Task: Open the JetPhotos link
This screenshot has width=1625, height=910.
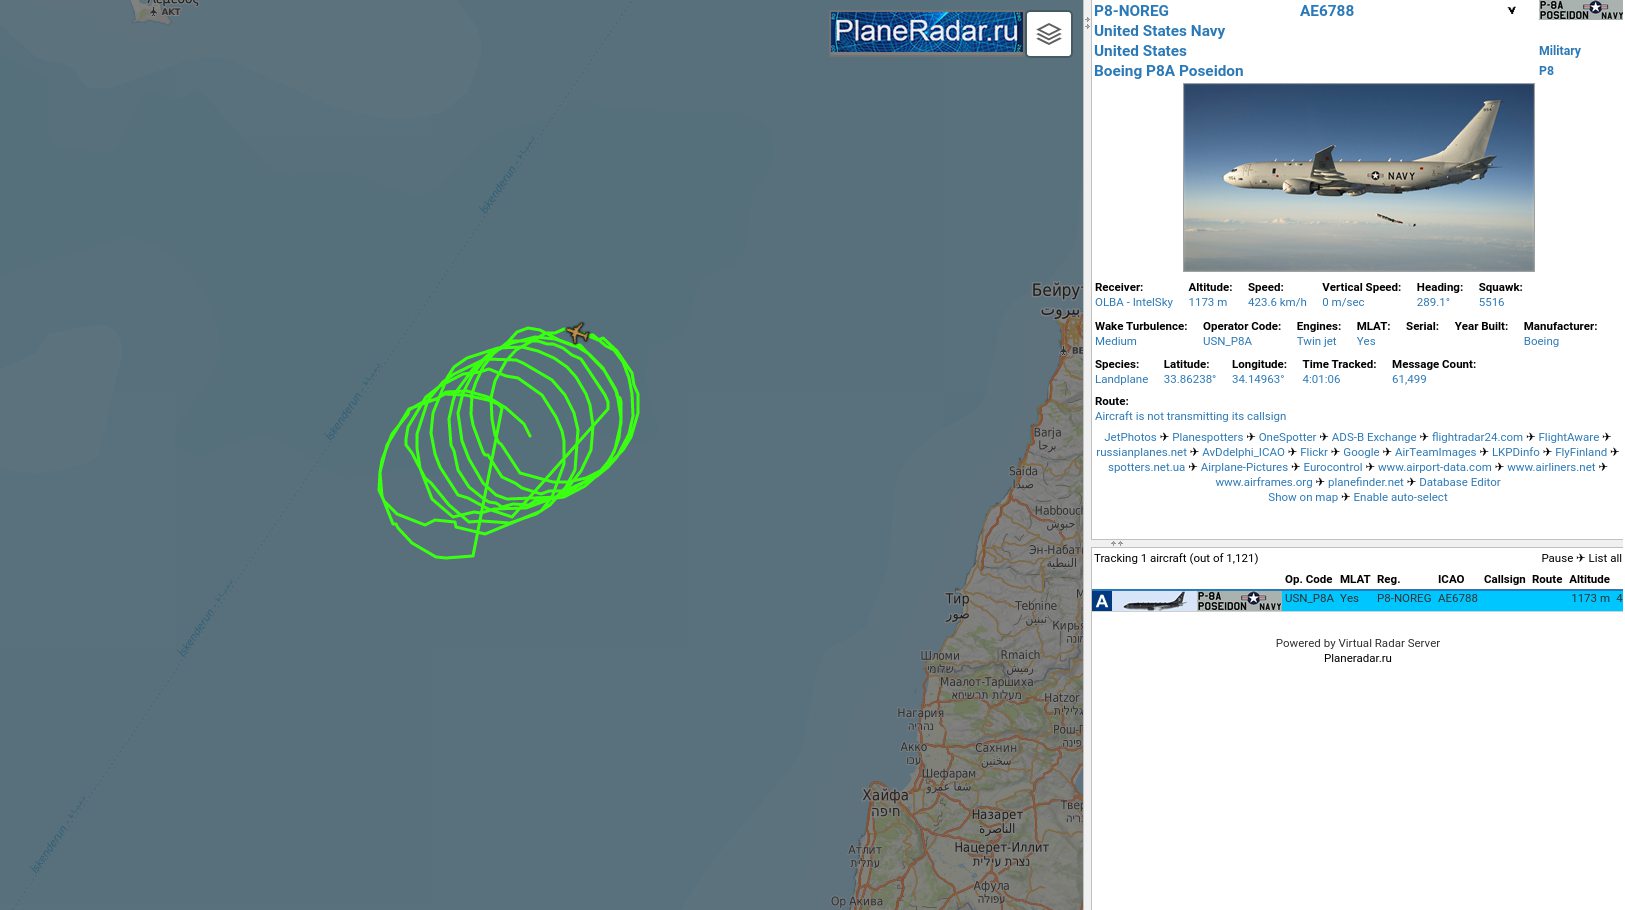Action: click(1130, 437)
